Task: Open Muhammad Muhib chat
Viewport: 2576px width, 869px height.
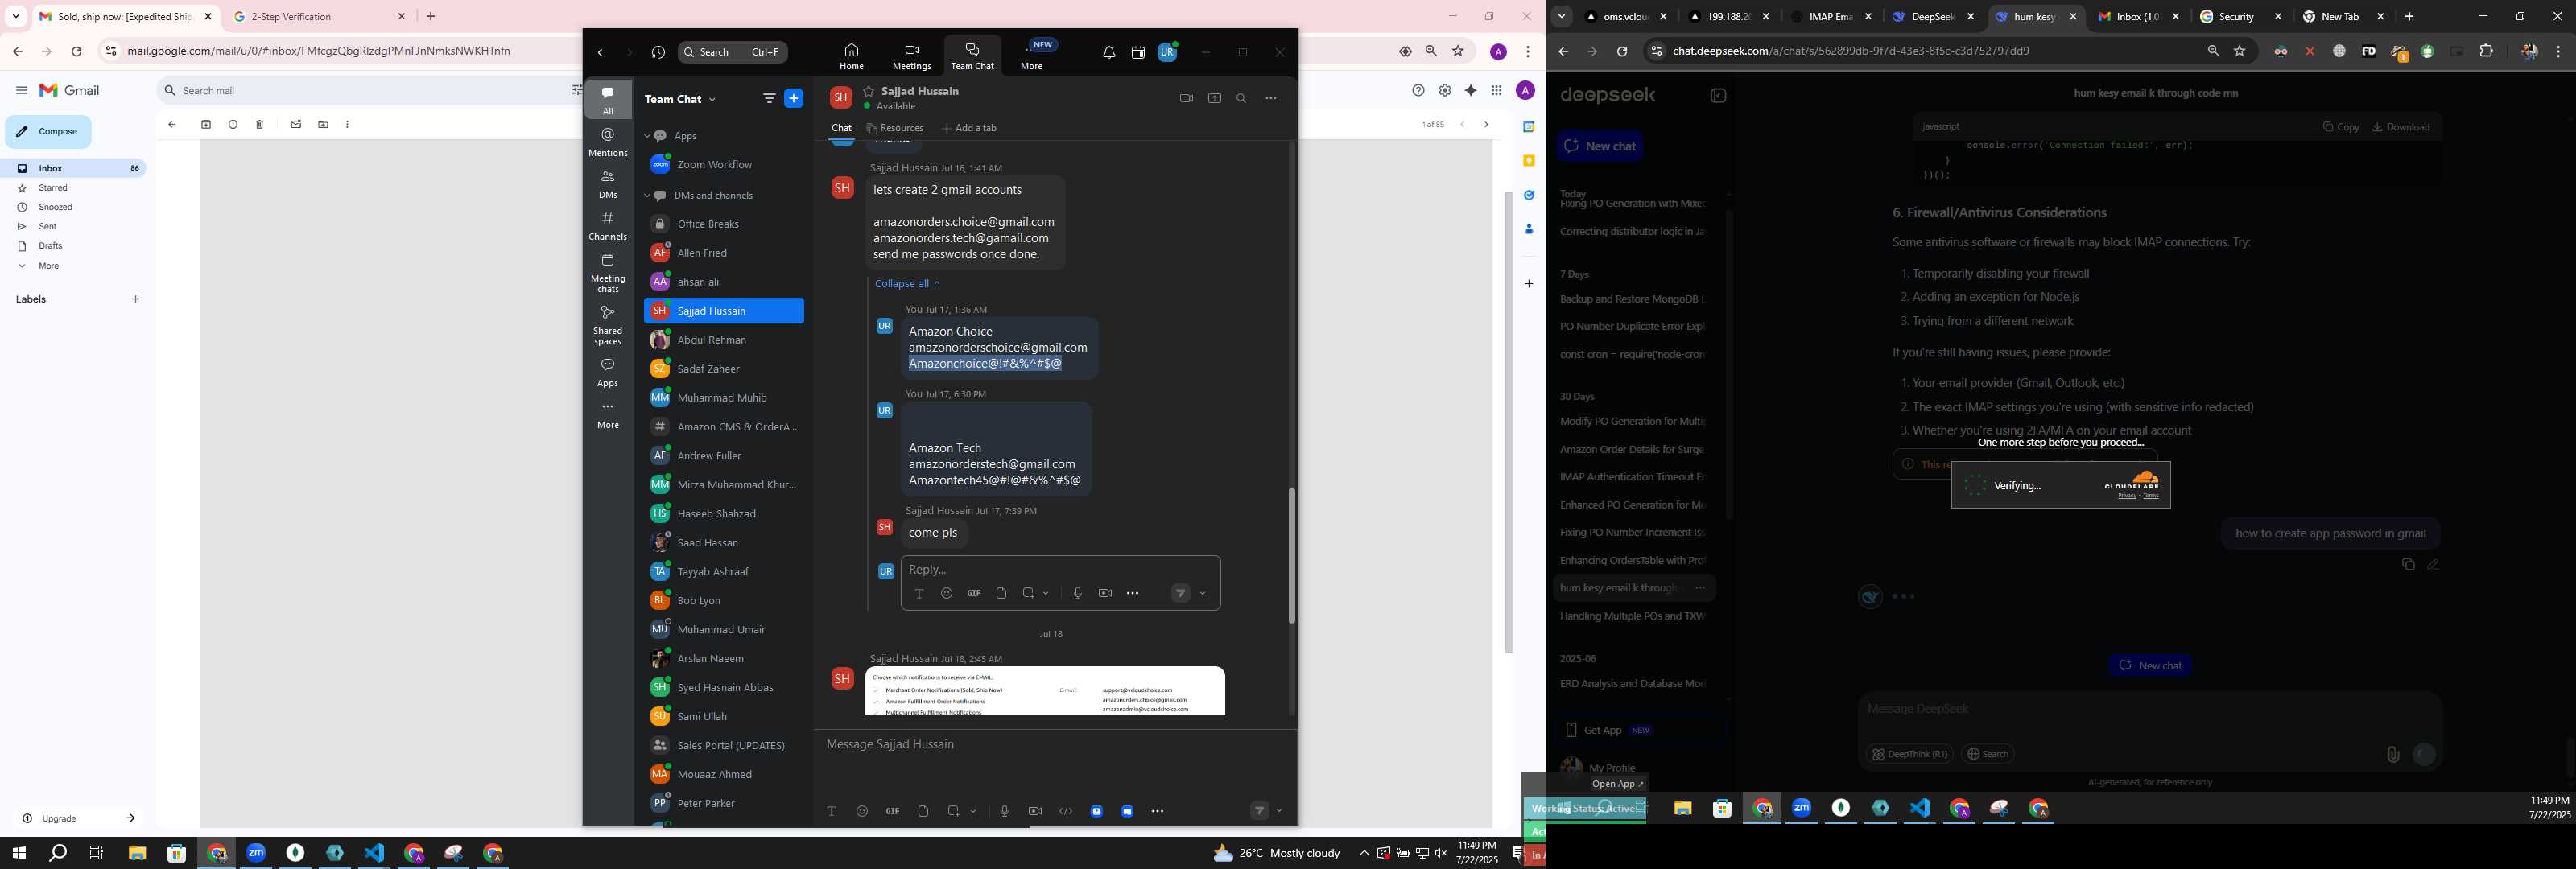Action: (x=723, y=398)
